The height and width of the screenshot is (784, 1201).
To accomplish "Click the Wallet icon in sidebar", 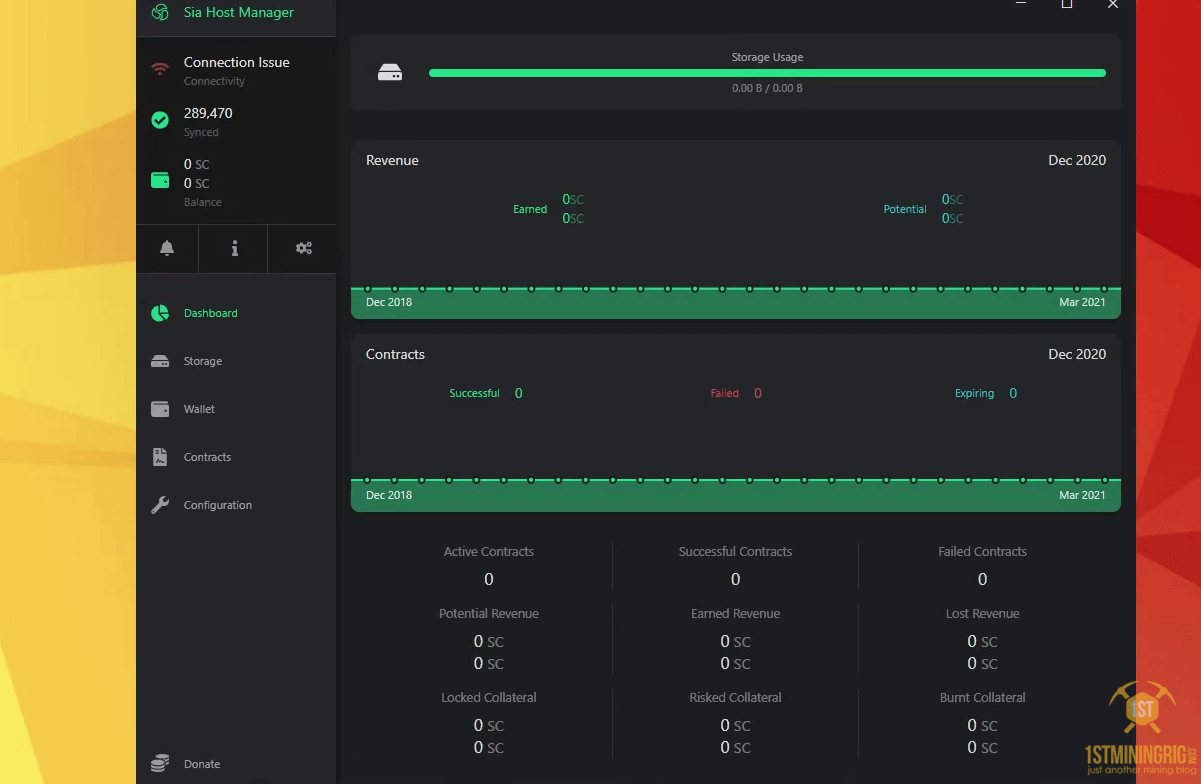I will [x=160, y=409].
